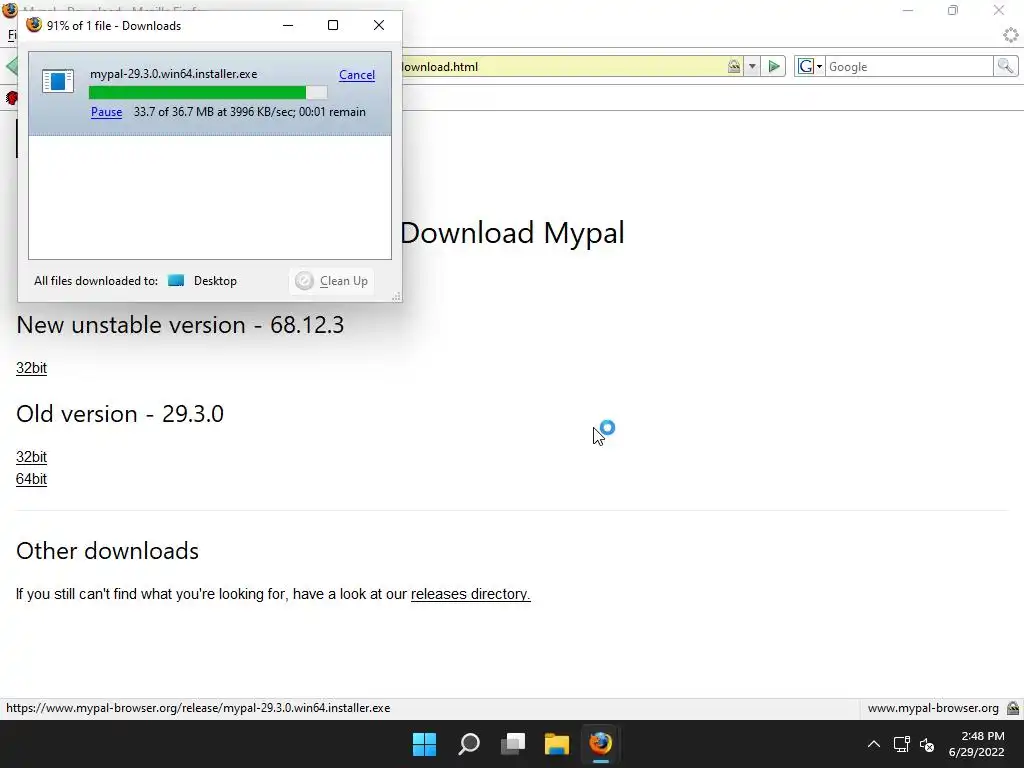Click the green download progress bar

click(x=208, y=93)
